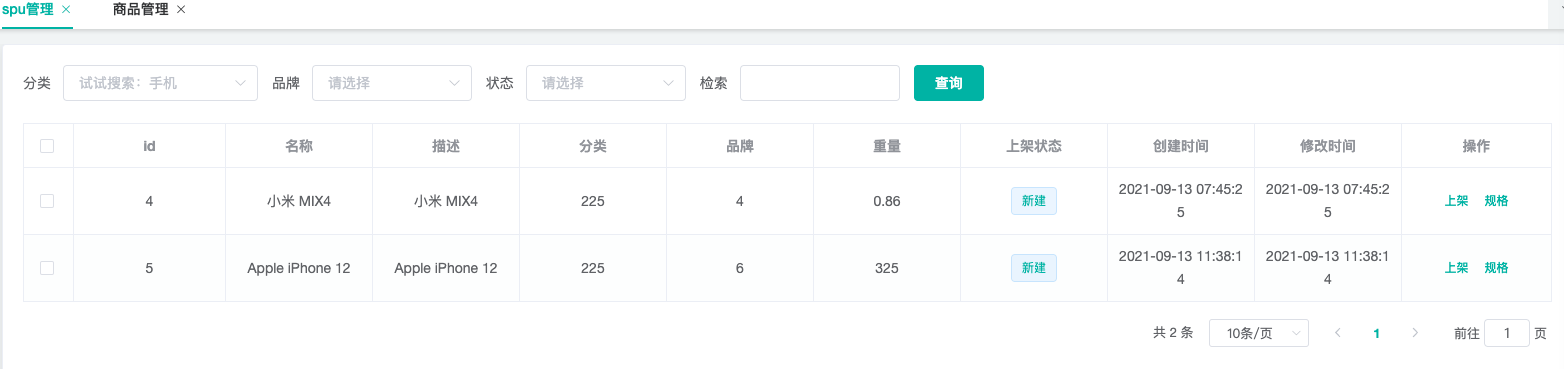1564x369 pixels.
Task: Switch to the spu管理 tab
Action: [28, 9]
